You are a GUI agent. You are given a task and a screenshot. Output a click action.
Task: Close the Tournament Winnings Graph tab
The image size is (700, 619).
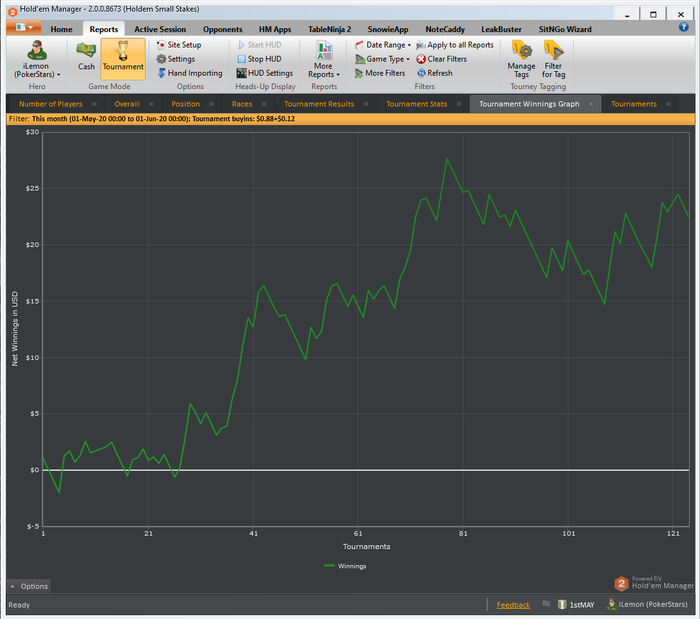[x=591, y=104]
